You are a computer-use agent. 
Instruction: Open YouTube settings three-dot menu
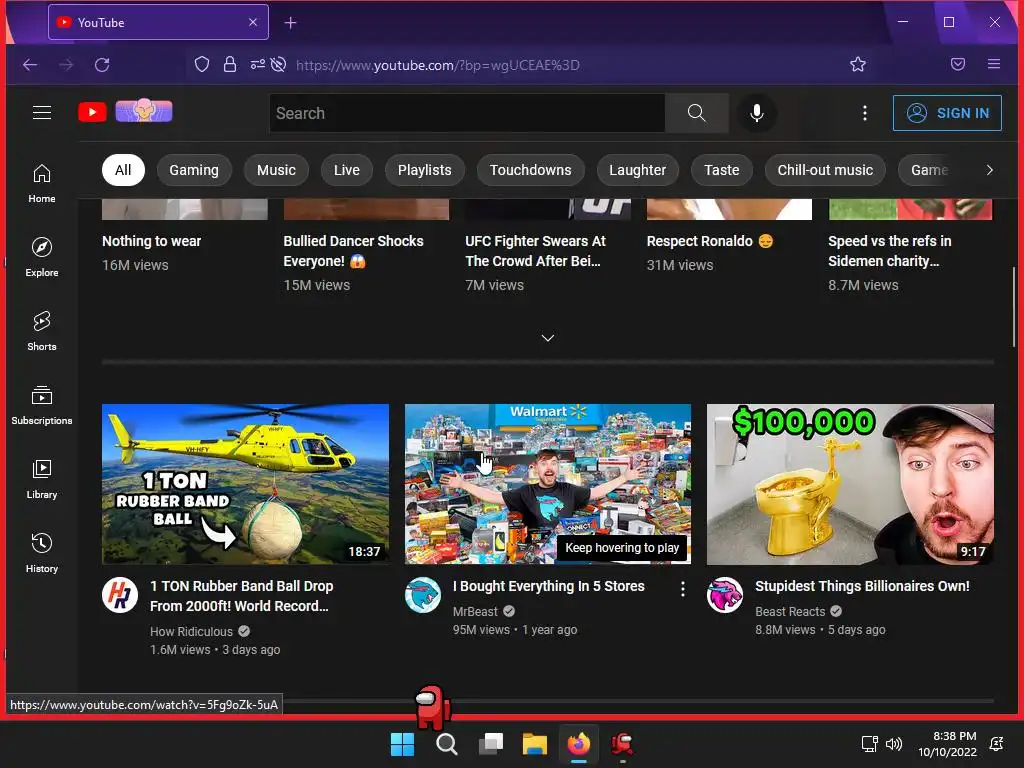[x=865, y=113]
